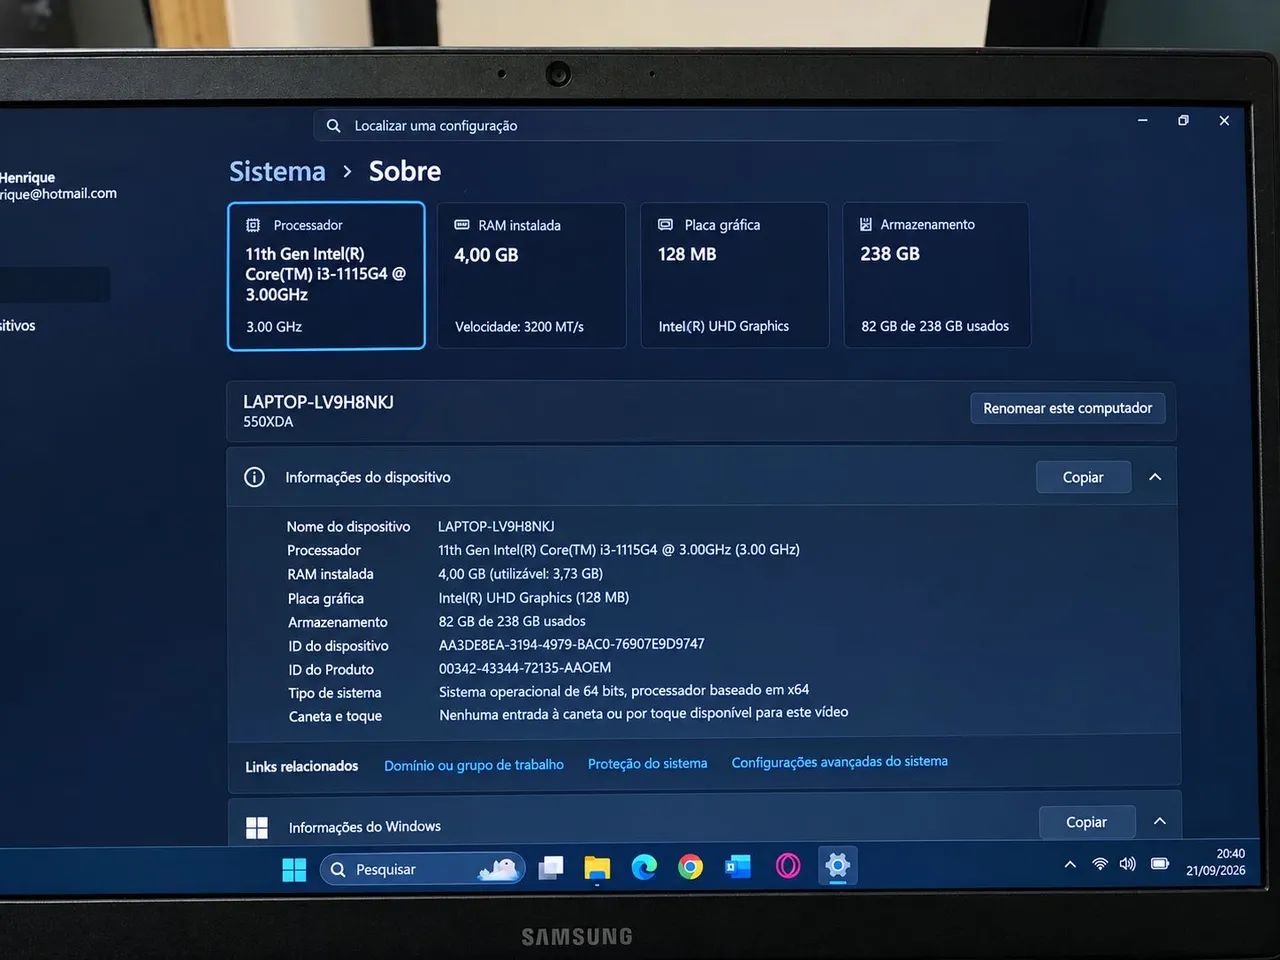The height and width of the screenshot is (960, 1280).
Task: Collapse Informações do Windows section
Action: [x=1160, y=821]
